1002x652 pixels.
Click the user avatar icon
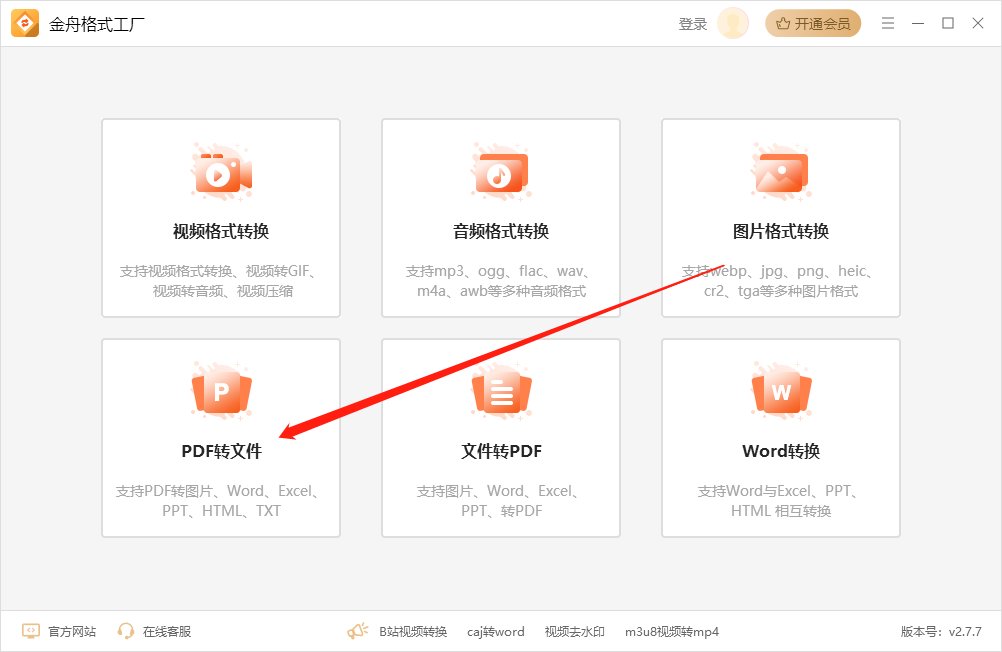coord(733,24)
